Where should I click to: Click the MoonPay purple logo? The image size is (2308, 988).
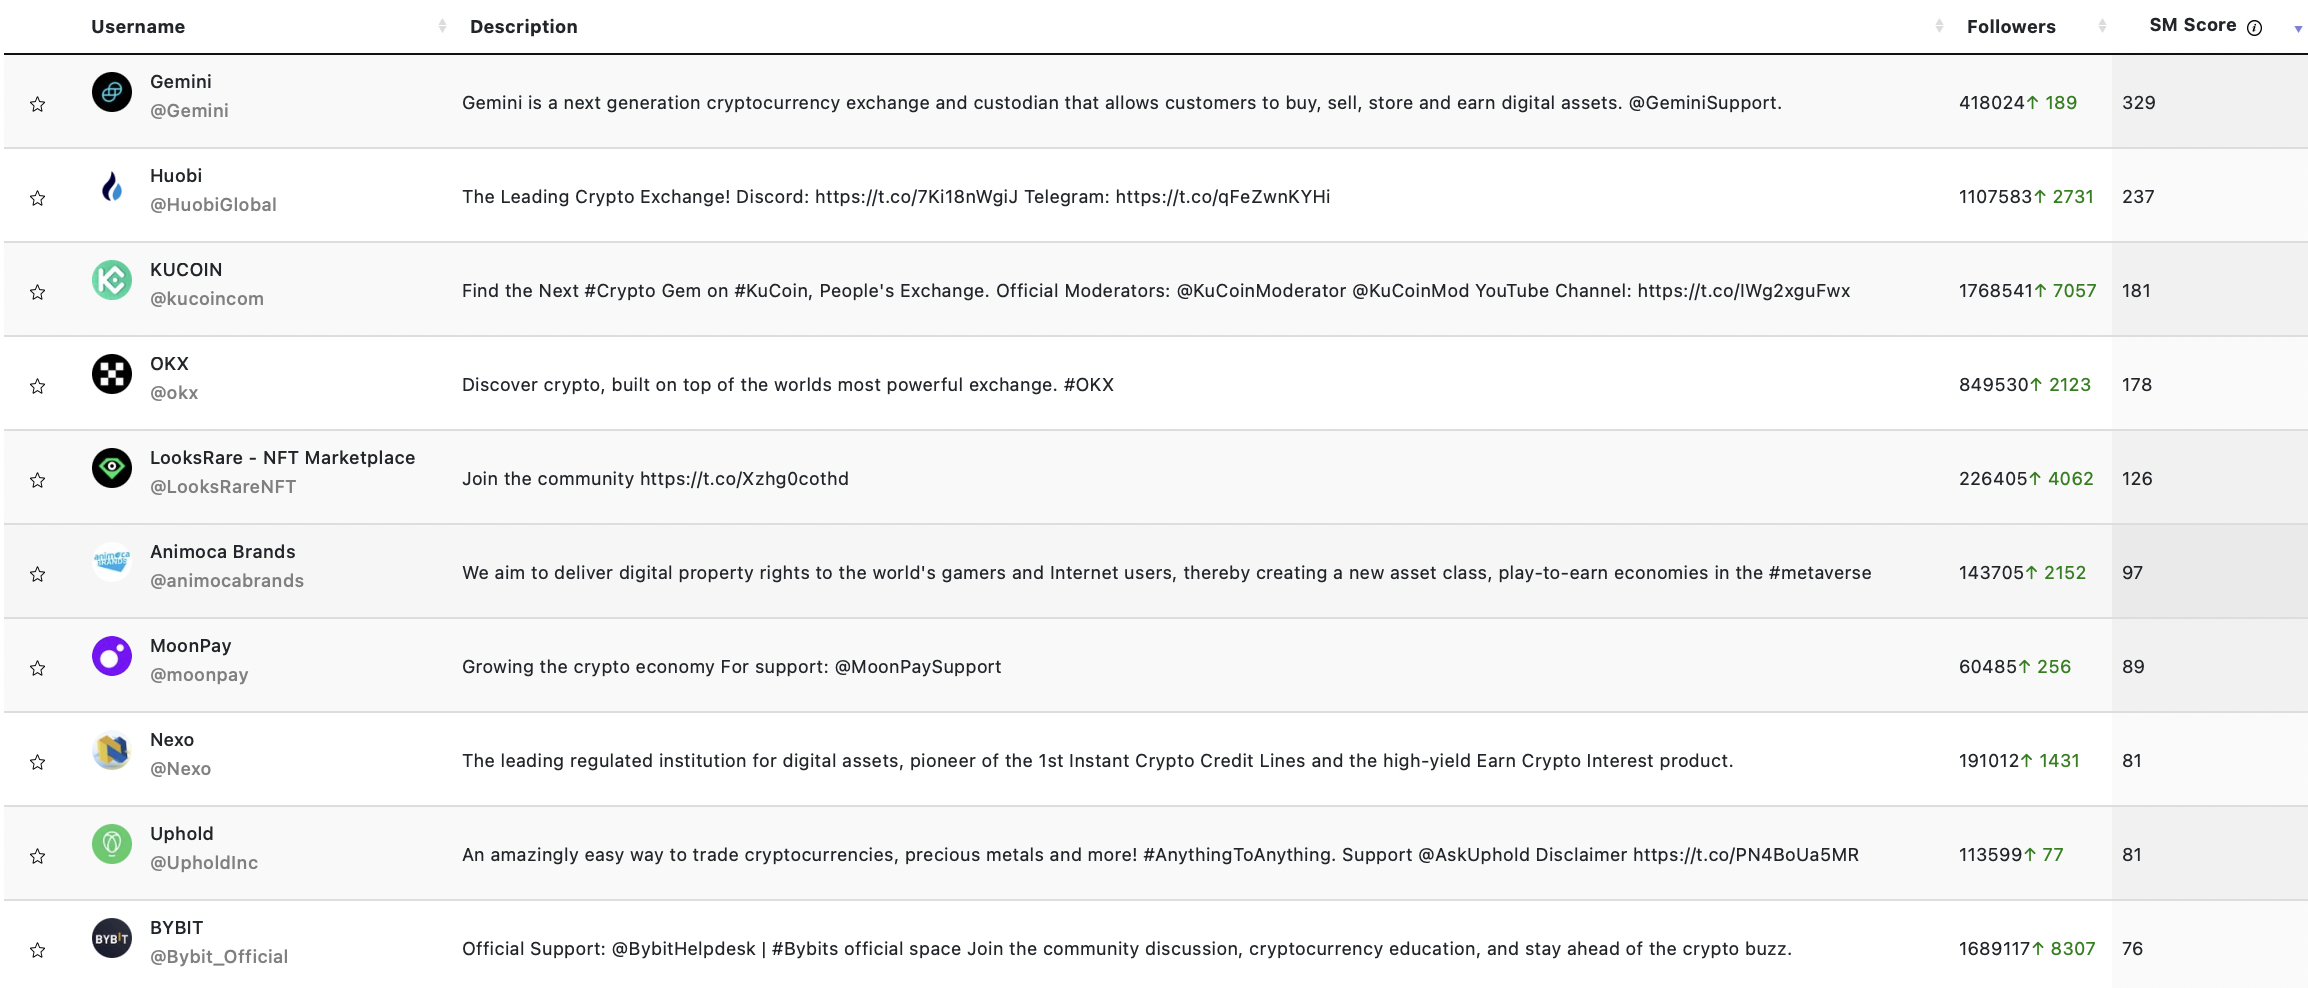[x=112, y=656]
